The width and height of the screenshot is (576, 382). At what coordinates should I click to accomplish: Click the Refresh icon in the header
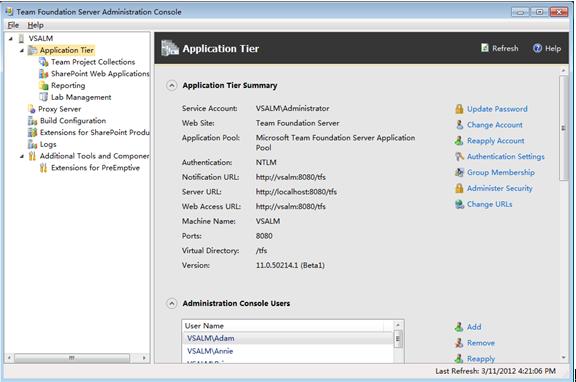[x=485, y=48]
